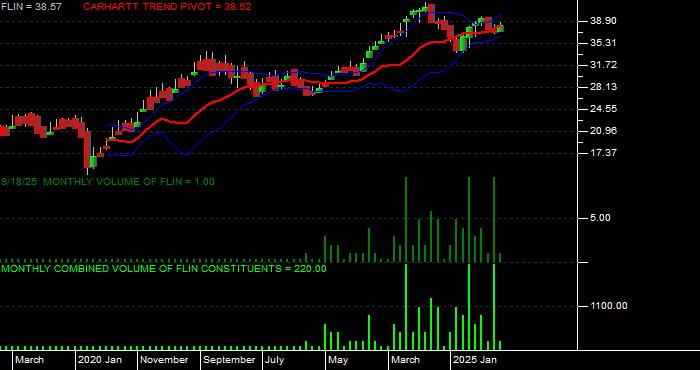Click the March label at the timeline's left end
The width and height of the screenshot is (700, 370).
tap(29, 360)
